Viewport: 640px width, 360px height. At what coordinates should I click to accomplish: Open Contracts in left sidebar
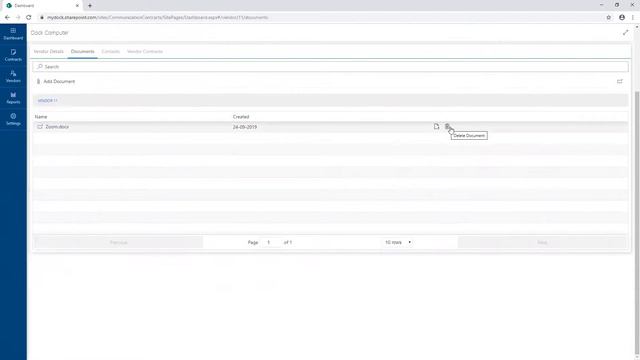click(x=13, y=55)
